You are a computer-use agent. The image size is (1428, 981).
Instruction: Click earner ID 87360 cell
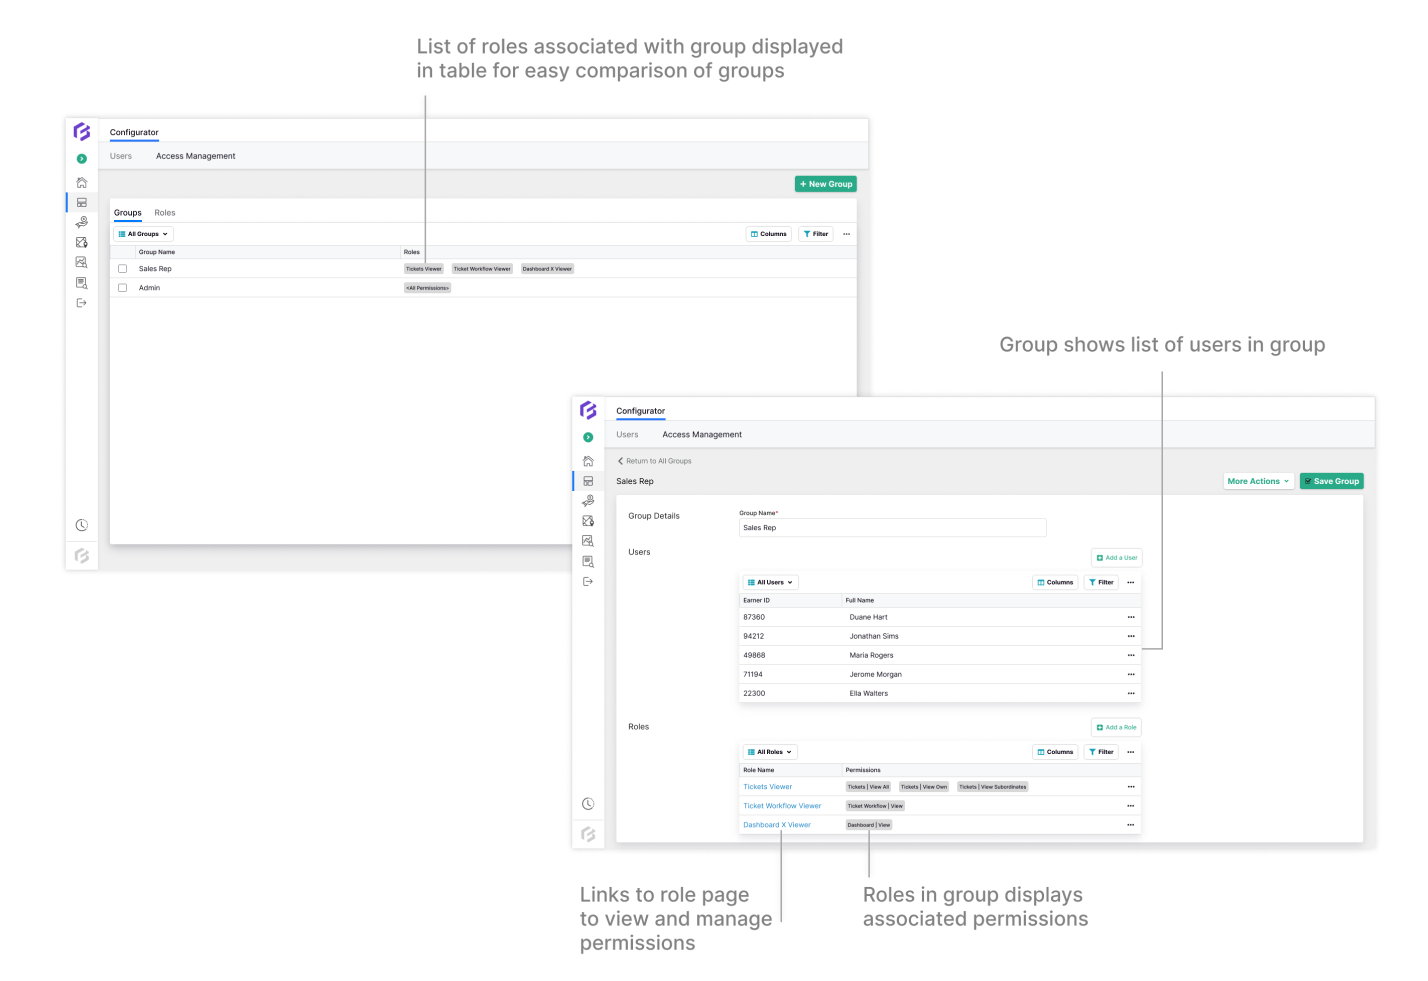click(754, 617)
